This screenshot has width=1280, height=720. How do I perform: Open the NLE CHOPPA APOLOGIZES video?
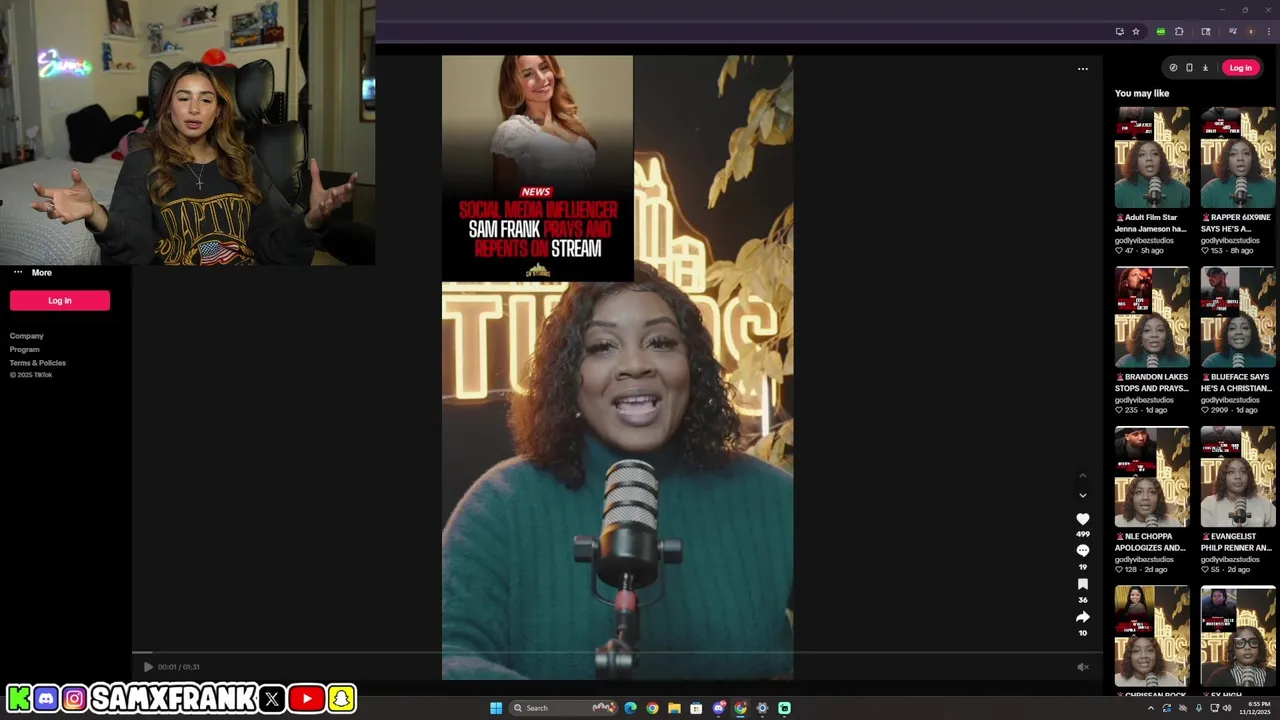click(1152, 477)
